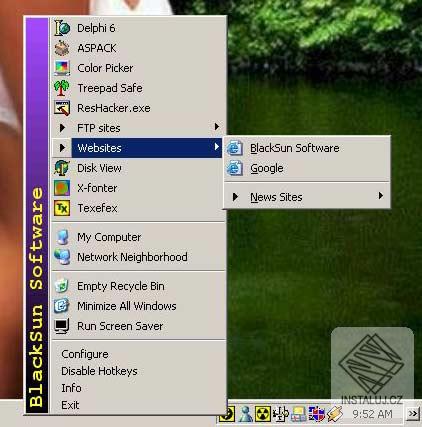This screenshot has width=422, height=427.
Task: Open Color Picker via its icon
Action: click(62, 68)
